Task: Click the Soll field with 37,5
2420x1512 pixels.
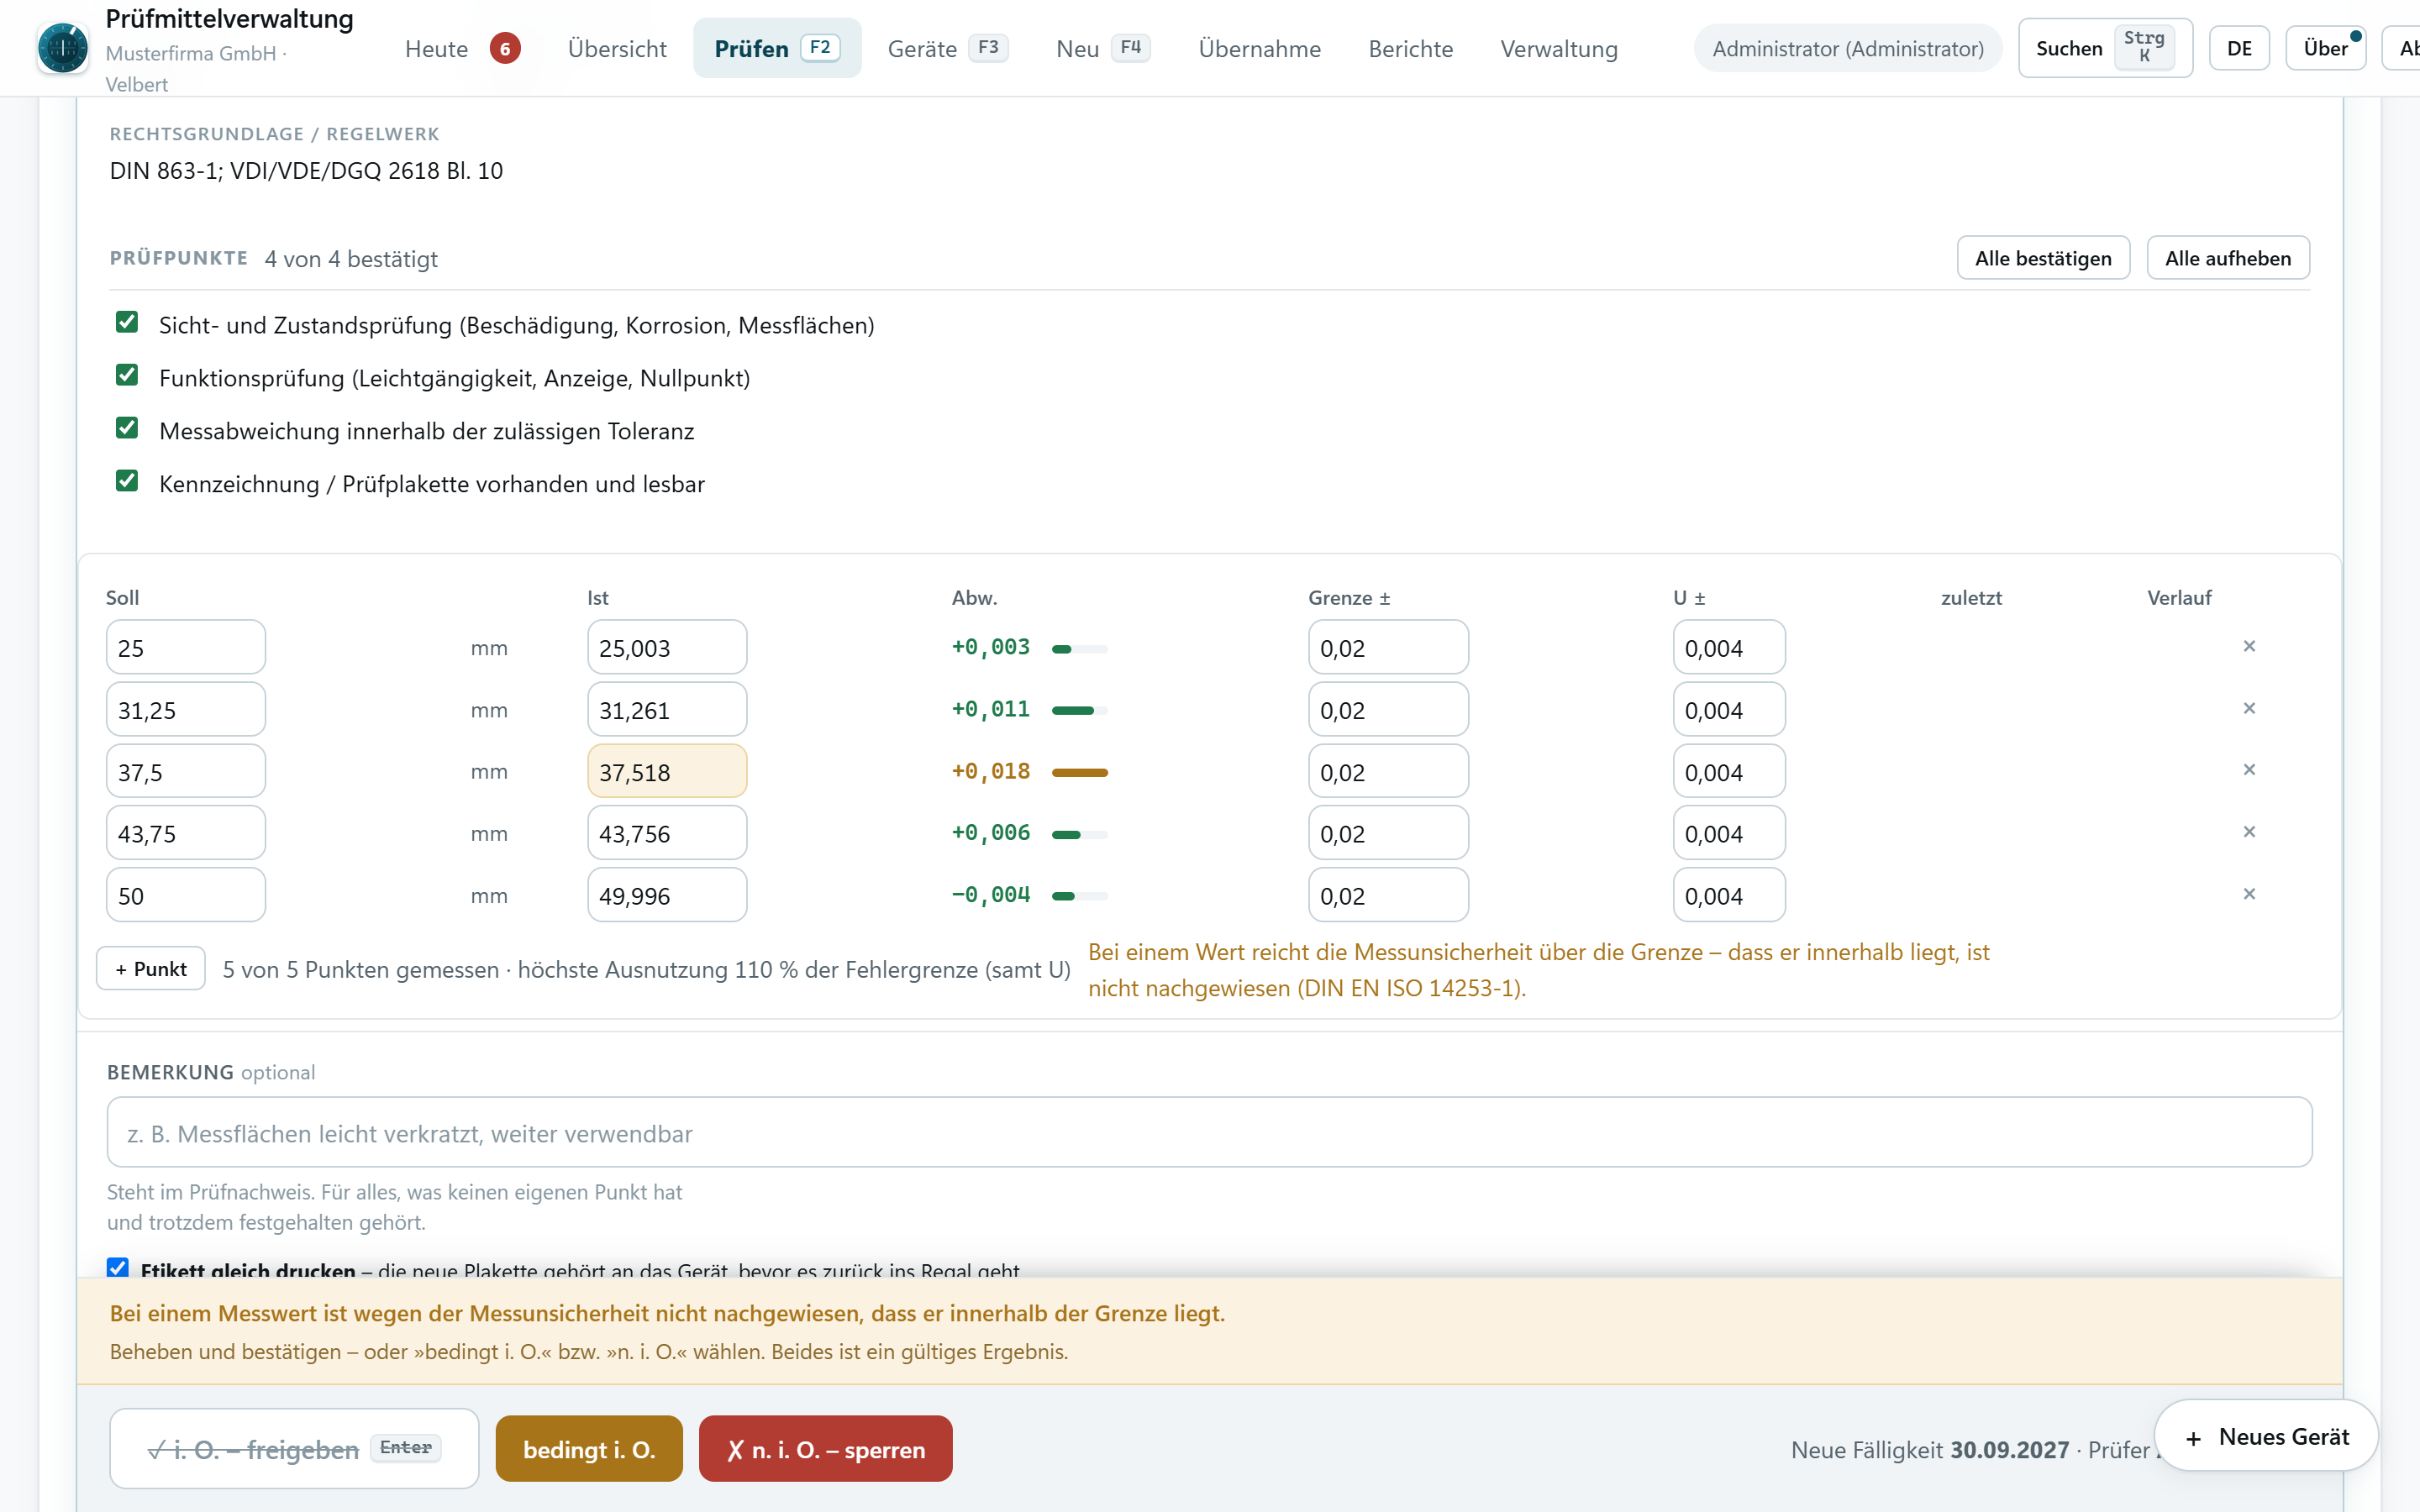Action: [186, 771]
